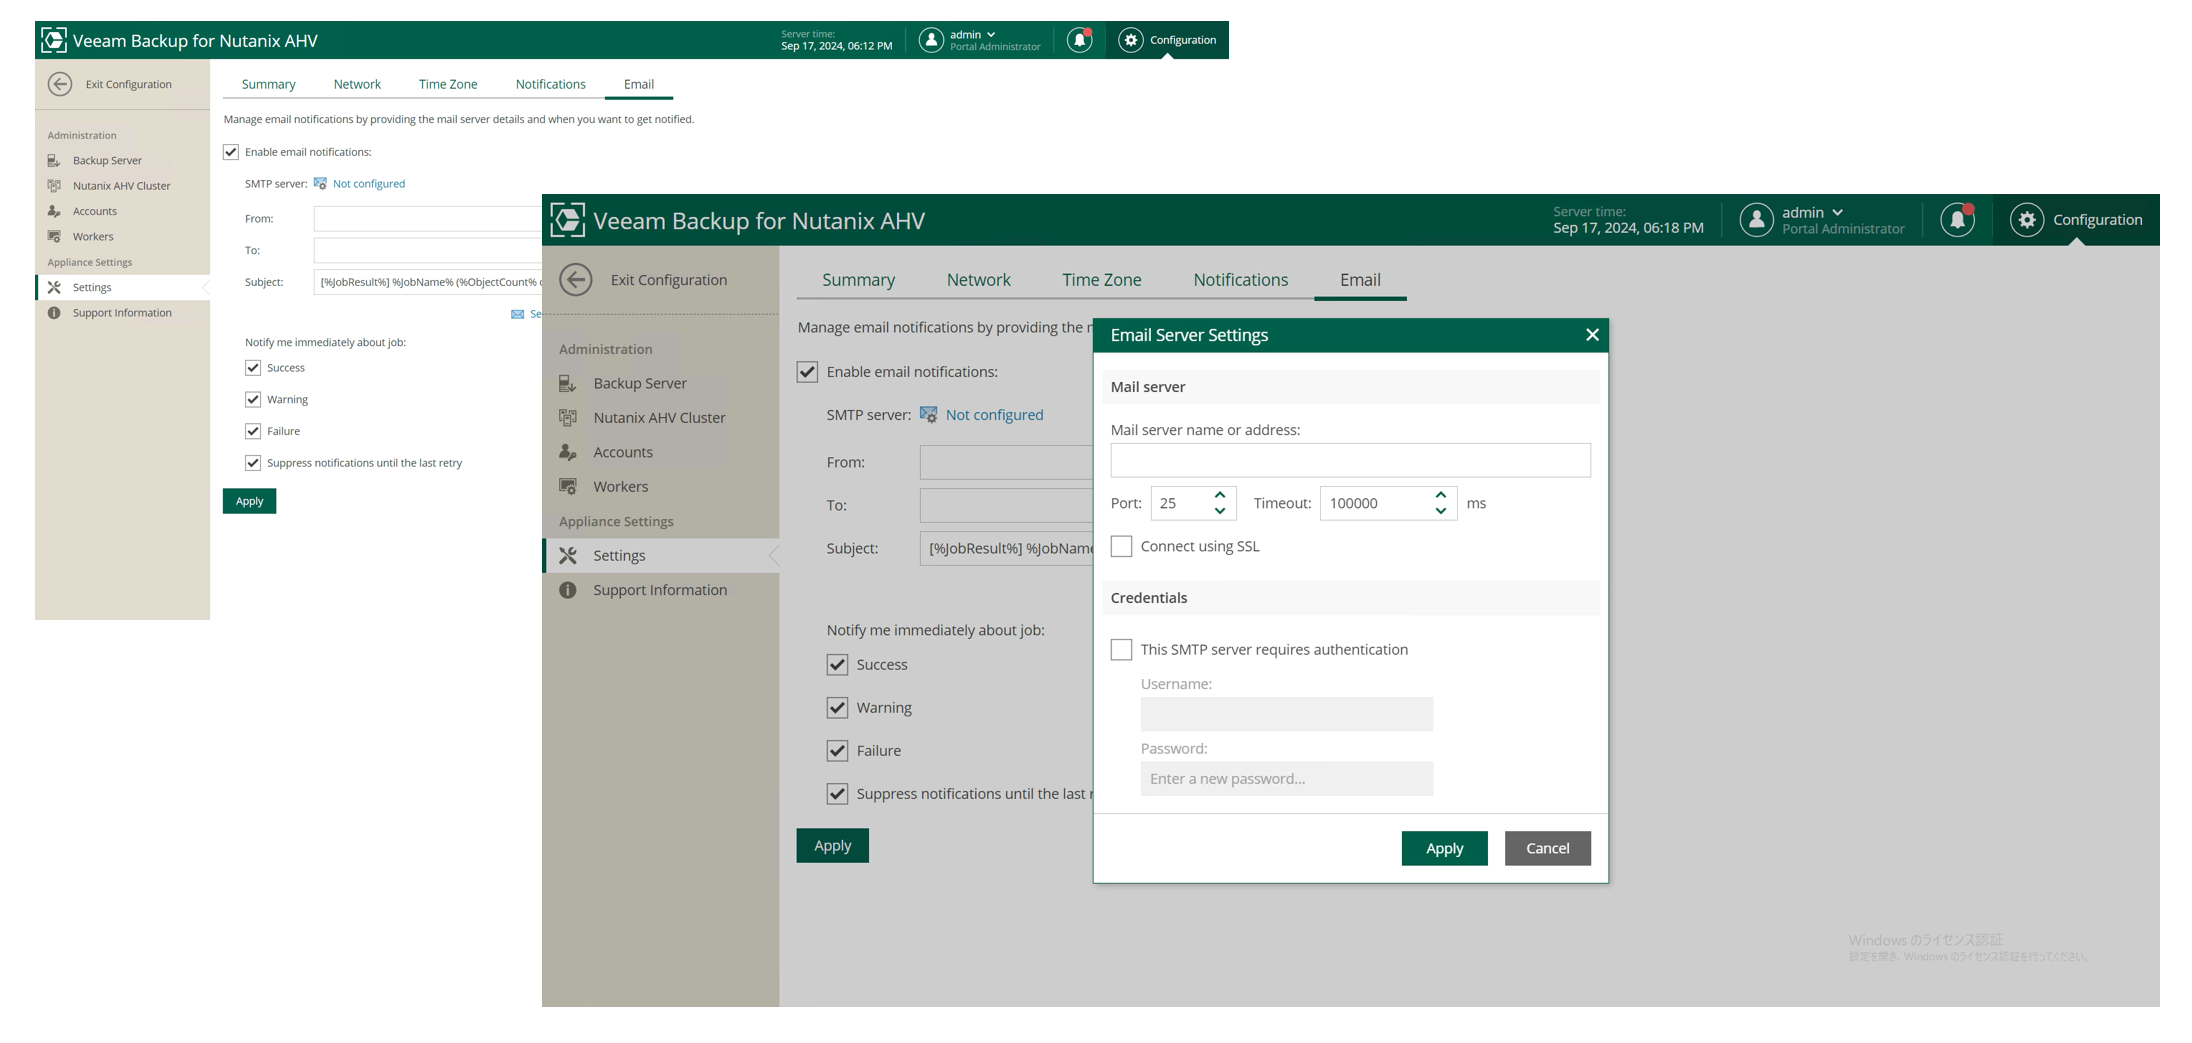
Task: Click the SMTP server icon in the front window
Action: (929, 415)
